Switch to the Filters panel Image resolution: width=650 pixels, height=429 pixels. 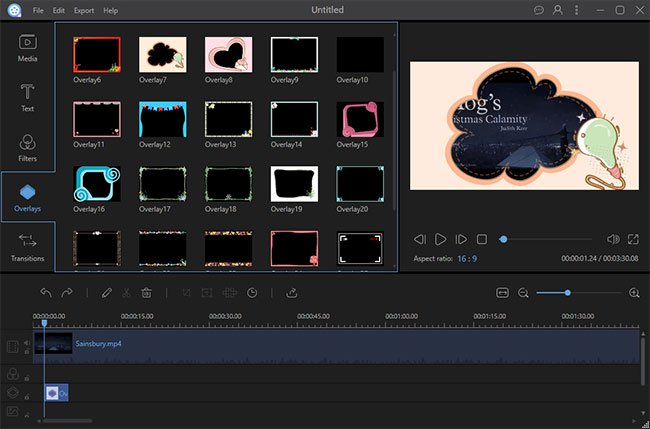(27, 148)
